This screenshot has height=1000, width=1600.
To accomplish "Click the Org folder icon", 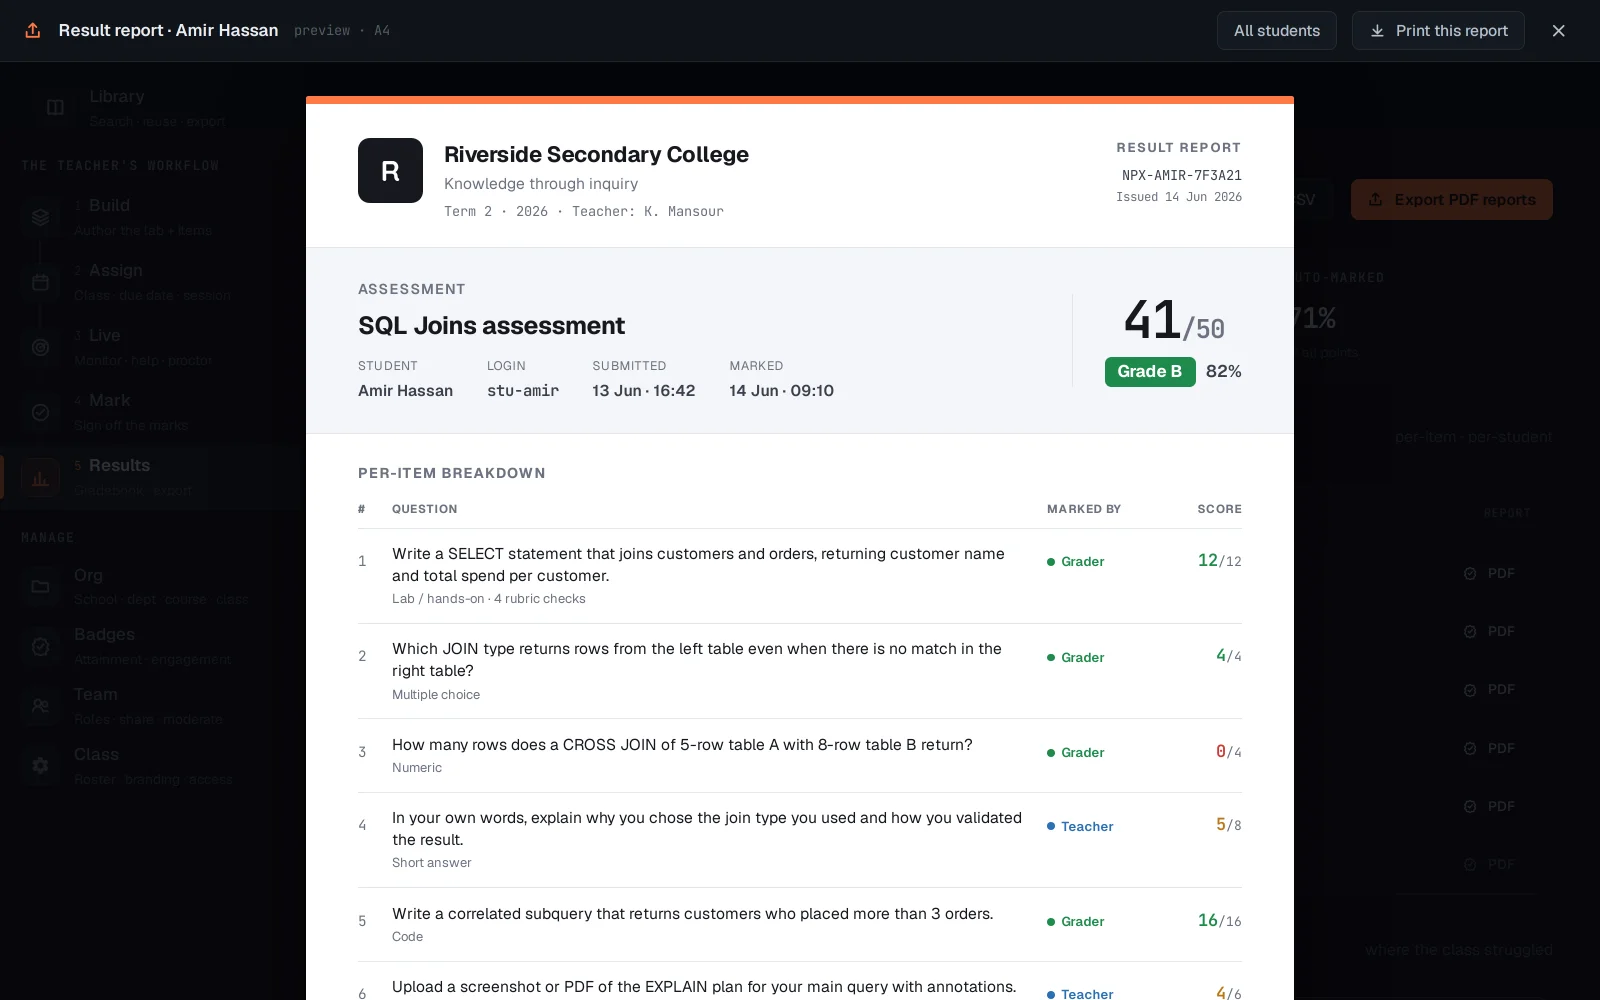I will 40,587.
